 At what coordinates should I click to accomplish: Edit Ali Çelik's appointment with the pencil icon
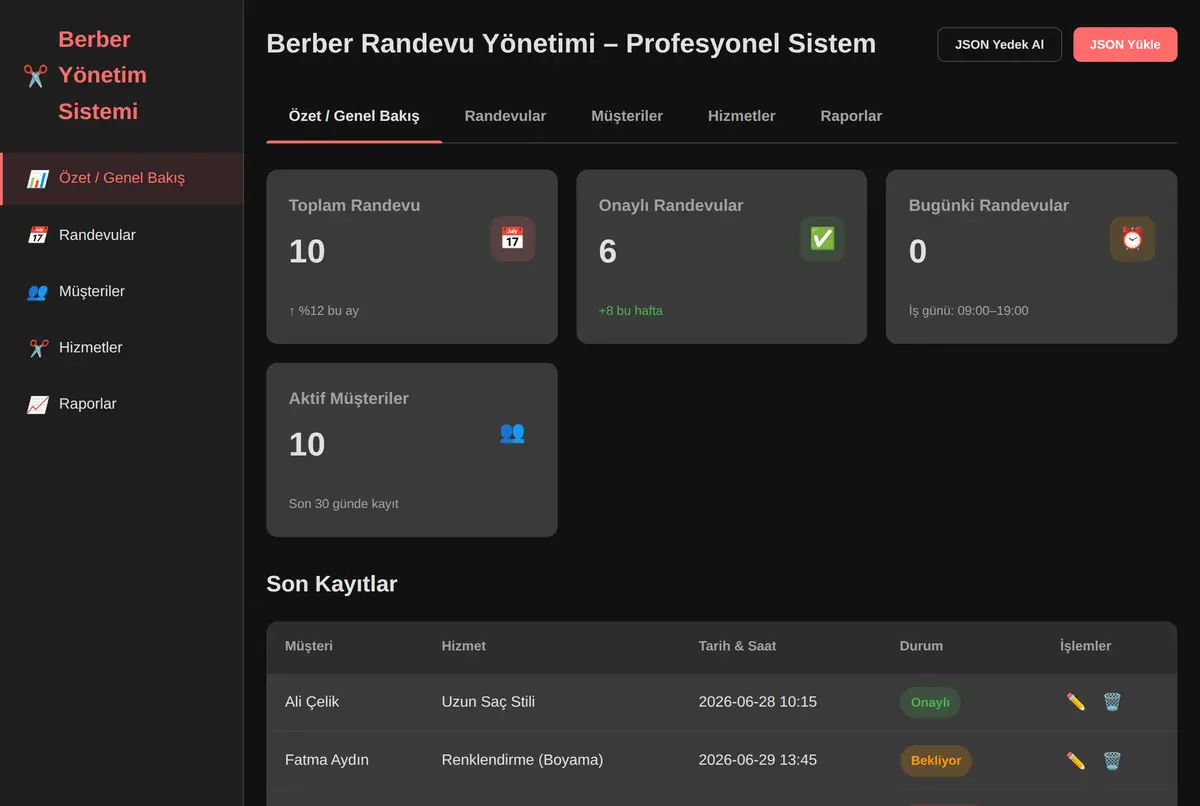tap(1076, 702)
